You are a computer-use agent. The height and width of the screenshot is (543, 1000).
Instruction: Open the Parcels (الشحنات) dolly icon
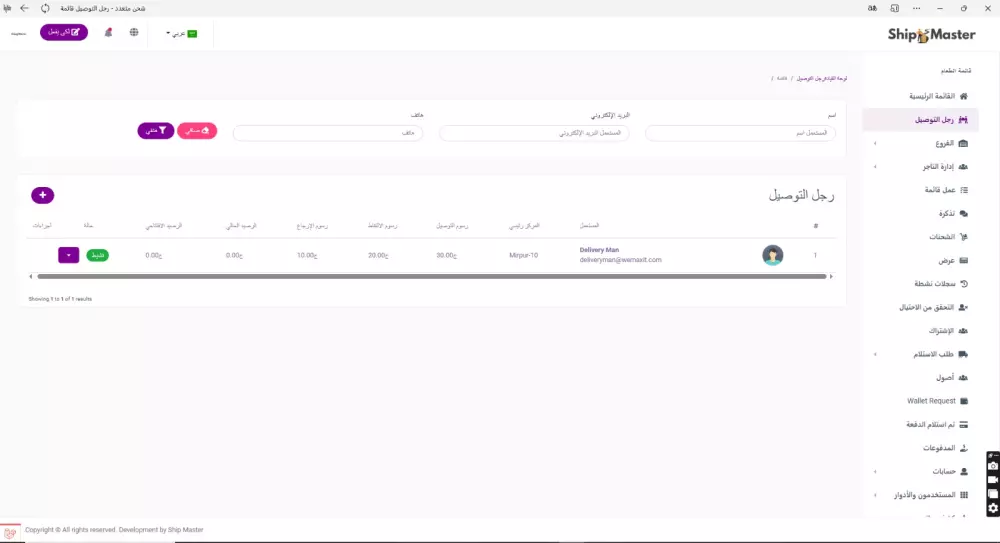(964, 237)
